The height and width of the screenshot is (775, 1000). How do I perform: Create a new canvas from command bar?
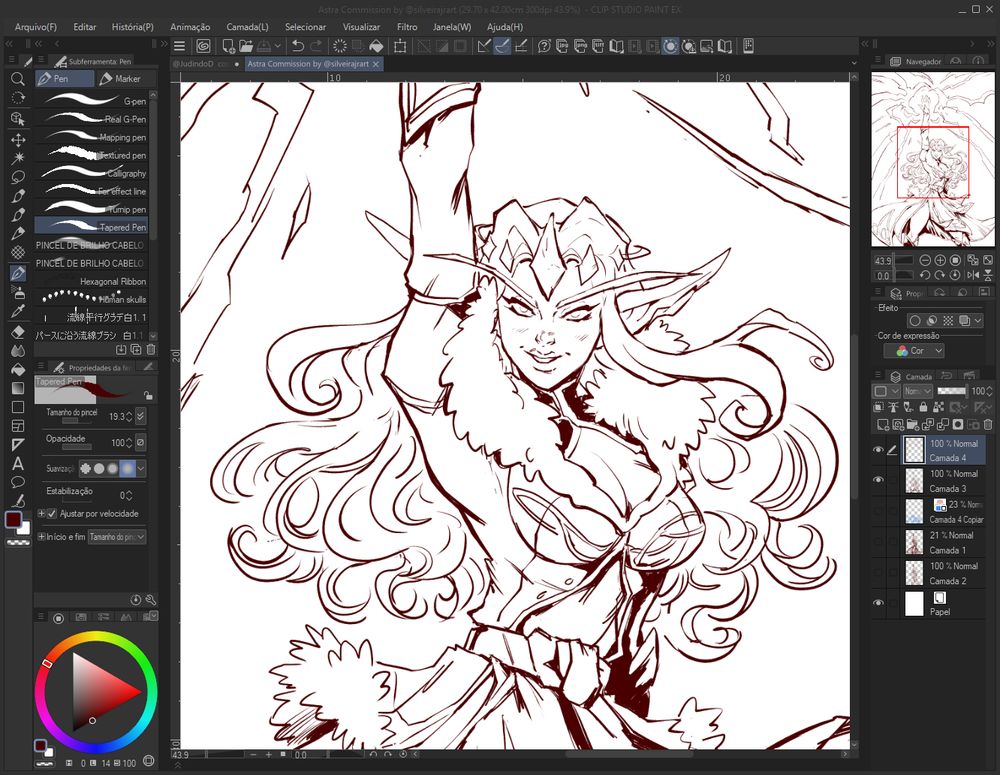pyautogui.click(x=228, y=46)
